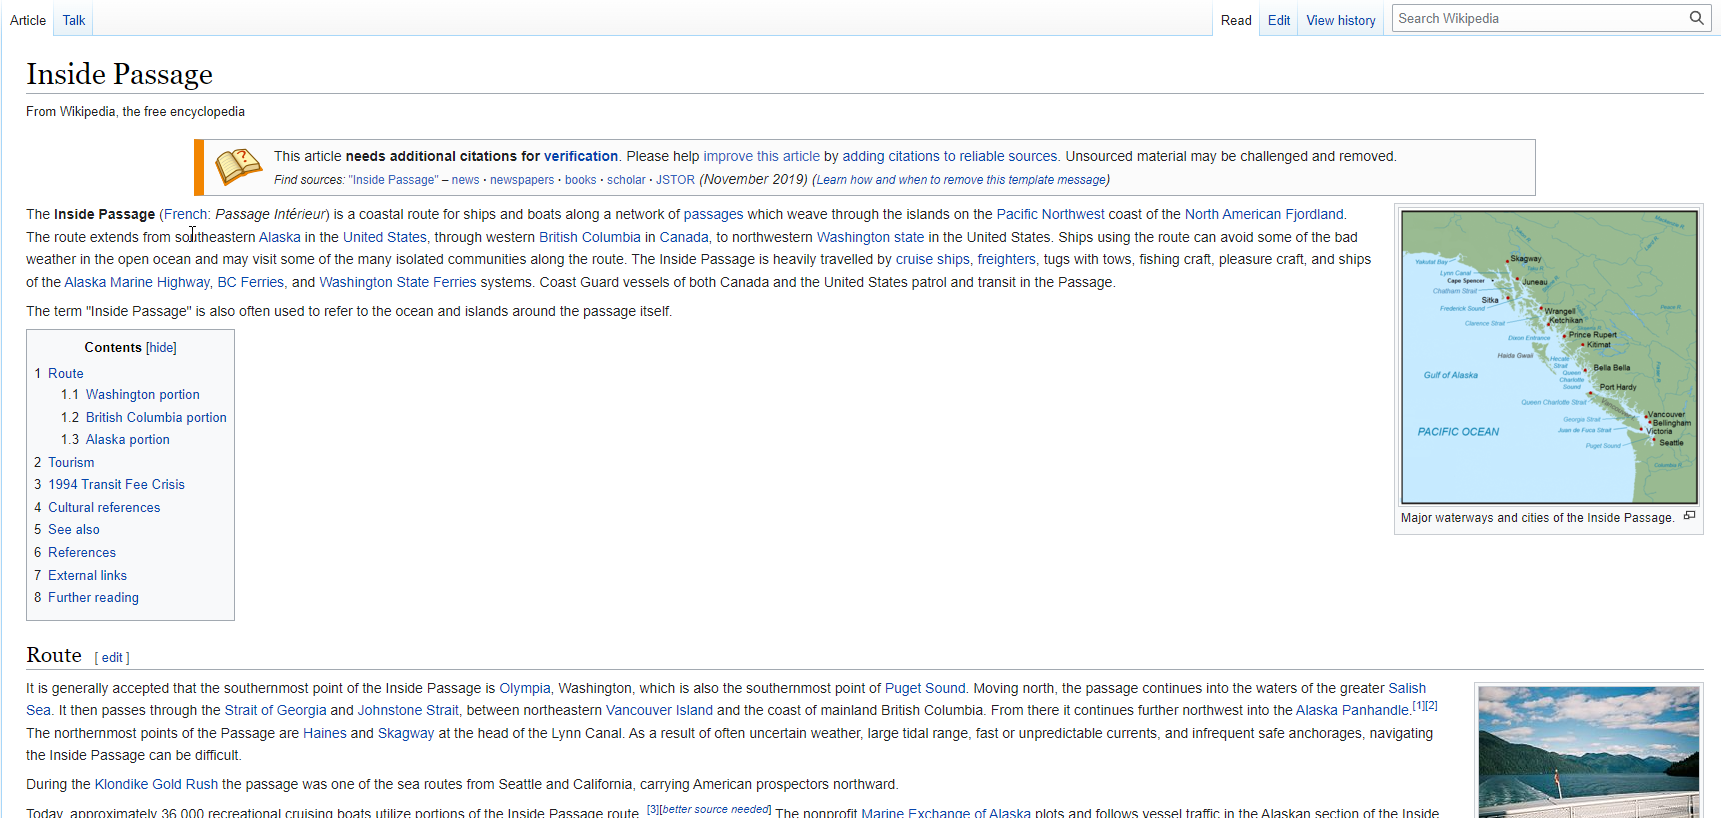Find sources via books link
This screenshot has width=1721, height=818.
(x=580, y=180)
